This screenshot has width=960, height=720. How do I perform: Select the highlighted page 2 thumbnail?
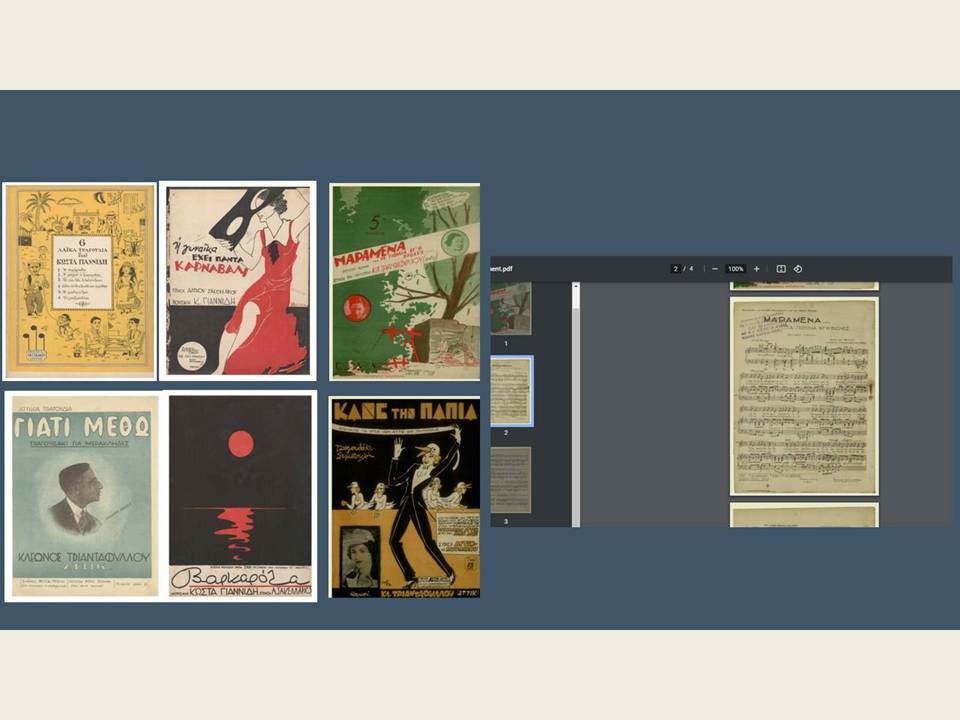512,391
